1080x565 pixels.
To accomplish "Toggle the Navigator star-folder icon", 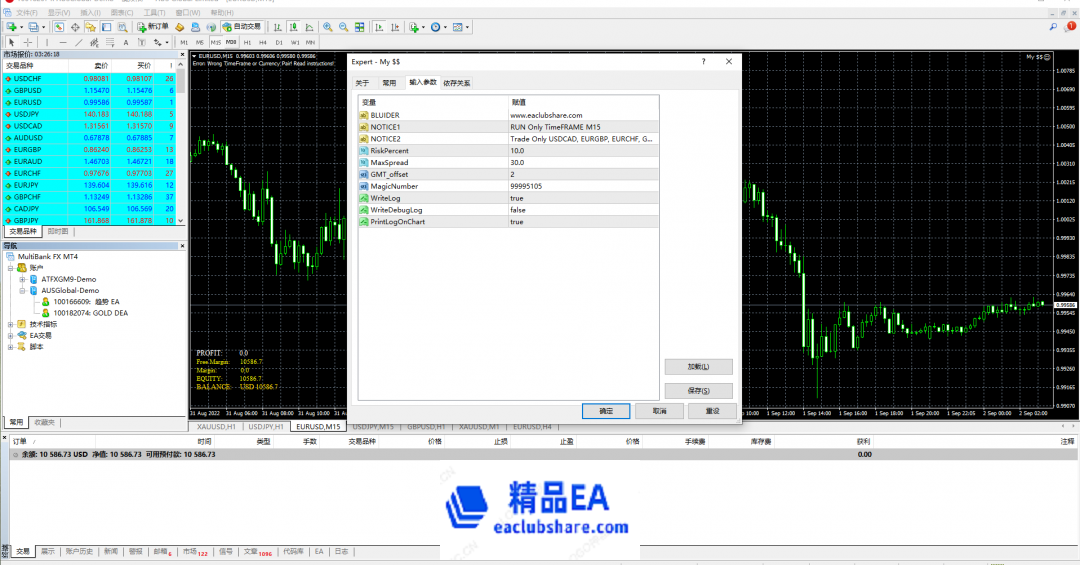I will tap(91, 27).
